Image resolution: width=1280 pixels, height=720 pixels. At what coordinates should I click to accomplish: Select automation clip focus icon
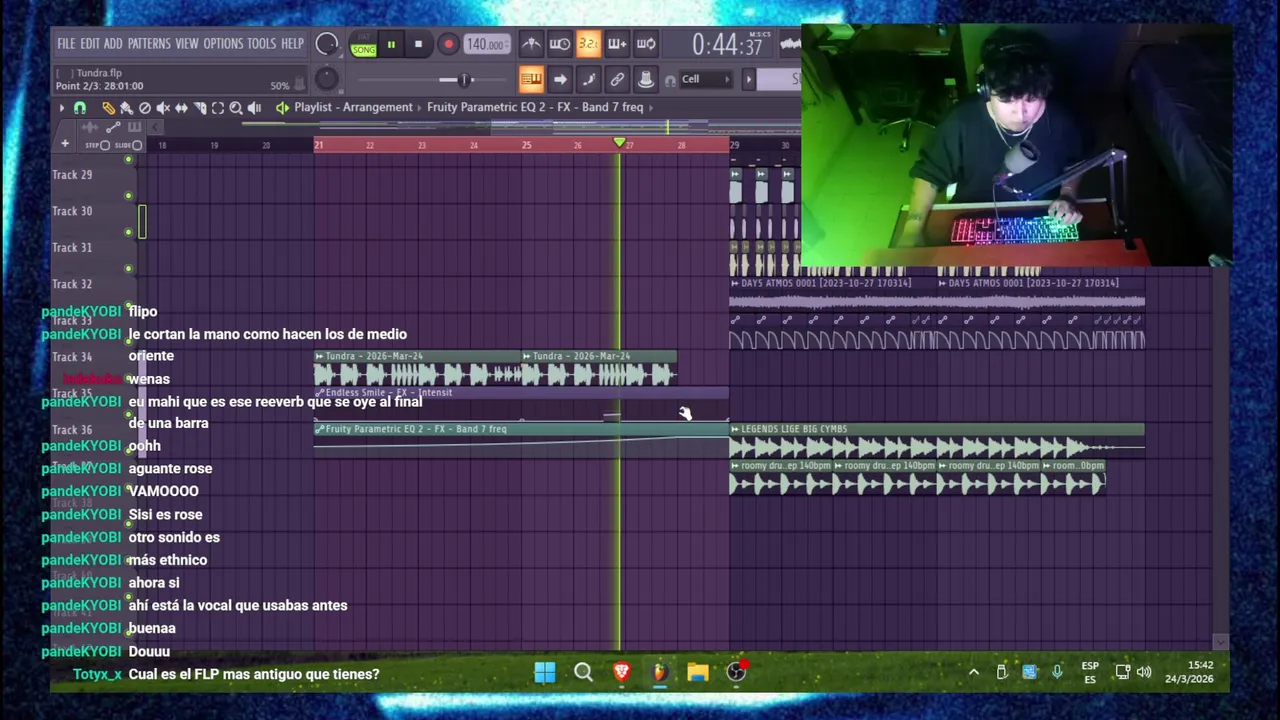(x=113, y=127)
